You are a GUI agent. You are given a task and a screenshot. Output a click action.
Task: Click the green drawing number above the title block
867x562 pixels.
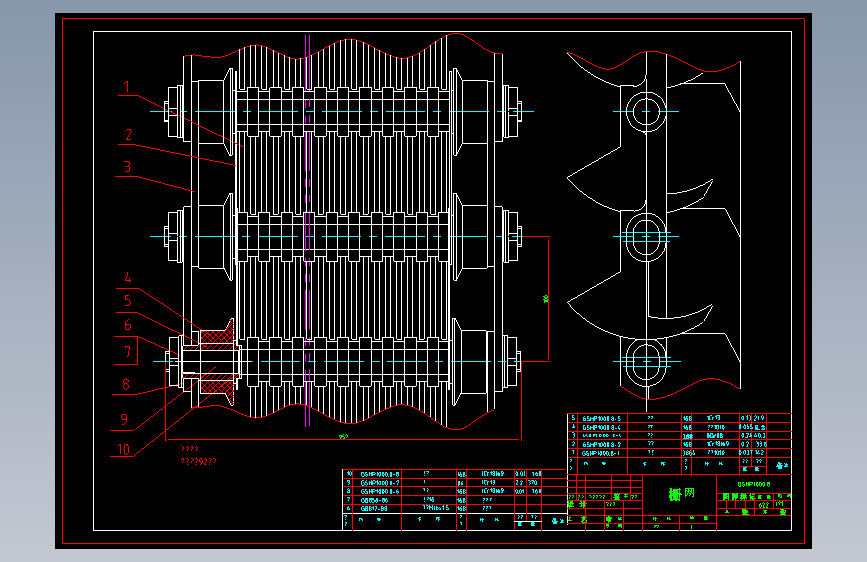754,484
